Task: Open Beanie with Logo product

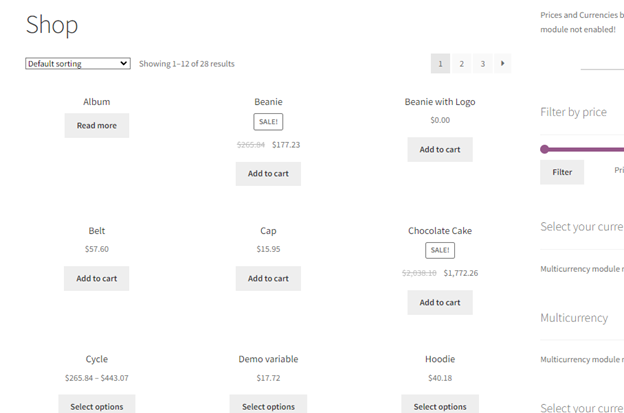Action: [440, 102]
